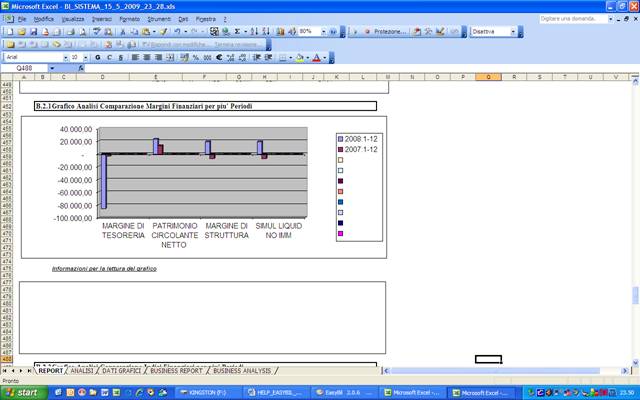Toggle underline formatting S button
The width and height of the screenshot is (640, 400).
click(121, 58)
